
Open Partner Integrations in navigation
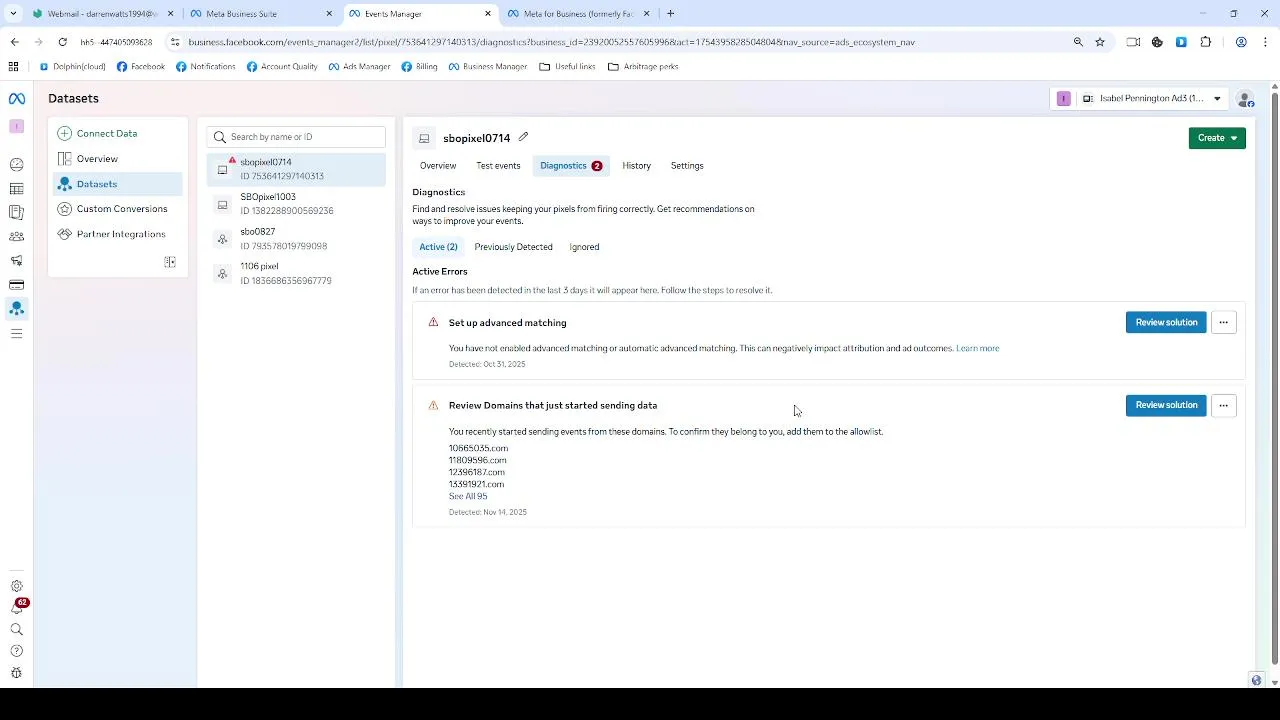click(120, 234)
